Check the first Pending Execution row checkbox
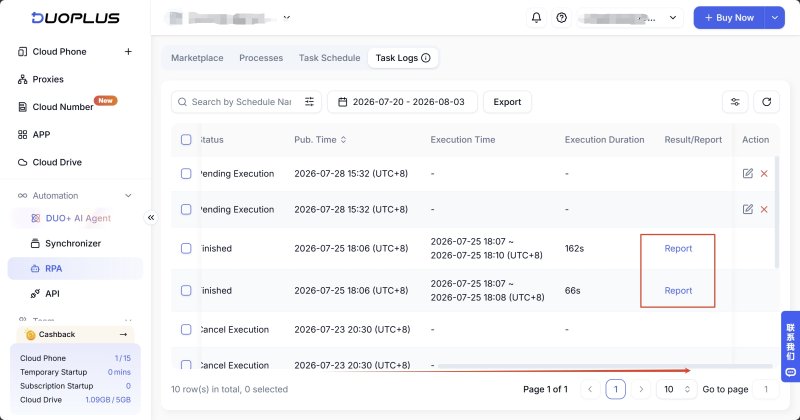 coord(186,174)
